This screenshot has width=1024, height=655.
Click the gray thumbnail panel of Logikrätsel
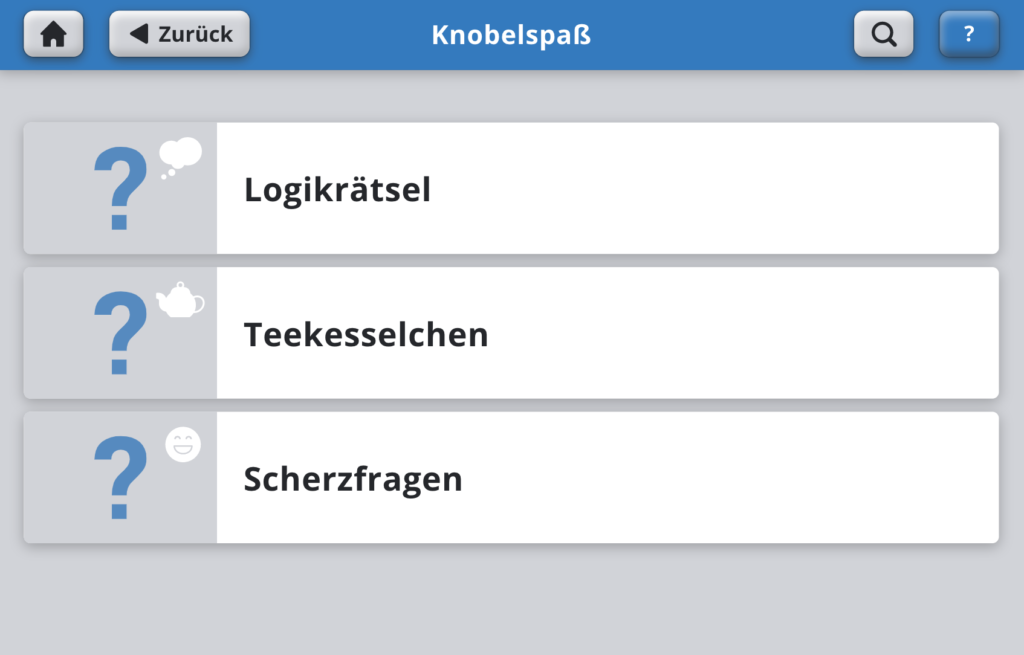coord(120,188)
